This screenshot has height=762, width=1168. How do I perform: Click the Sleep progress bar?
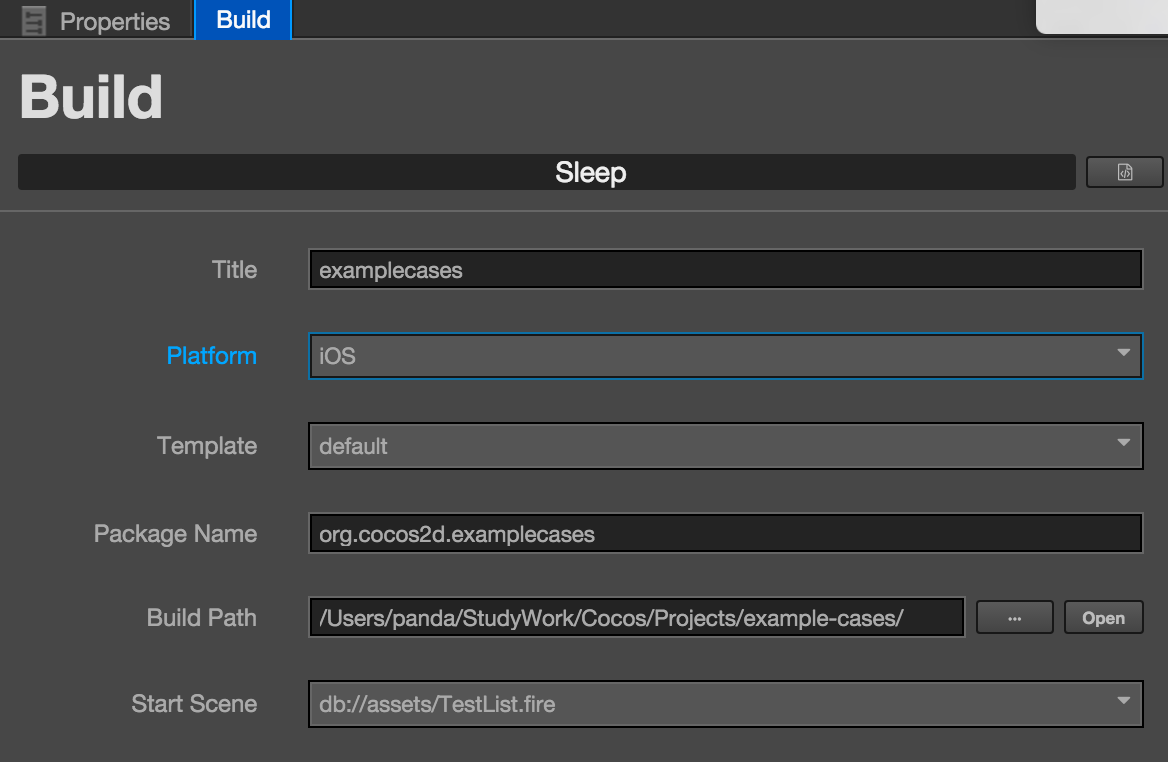(x=546, y=172)
